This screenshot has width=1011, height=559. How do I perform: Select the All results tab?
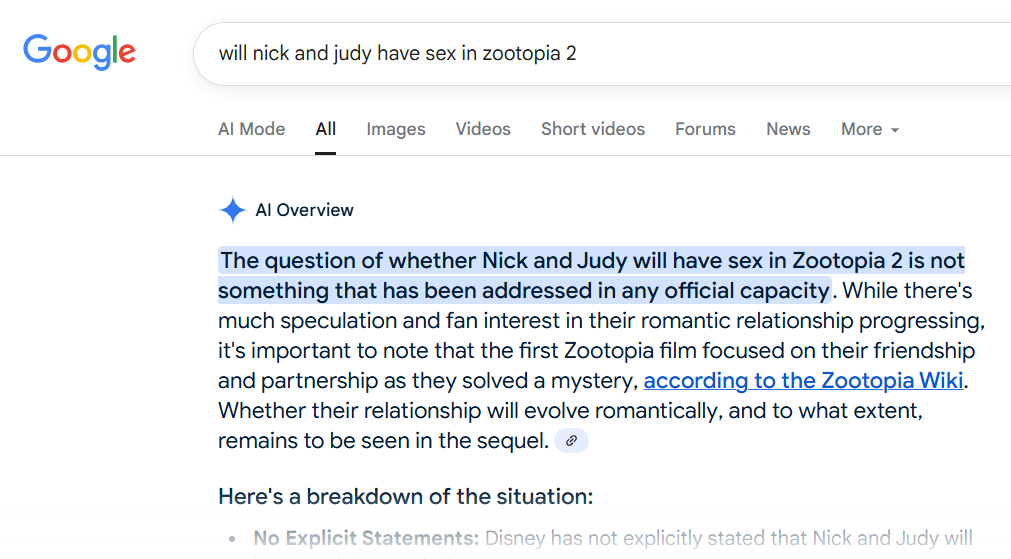coord(326,129)
